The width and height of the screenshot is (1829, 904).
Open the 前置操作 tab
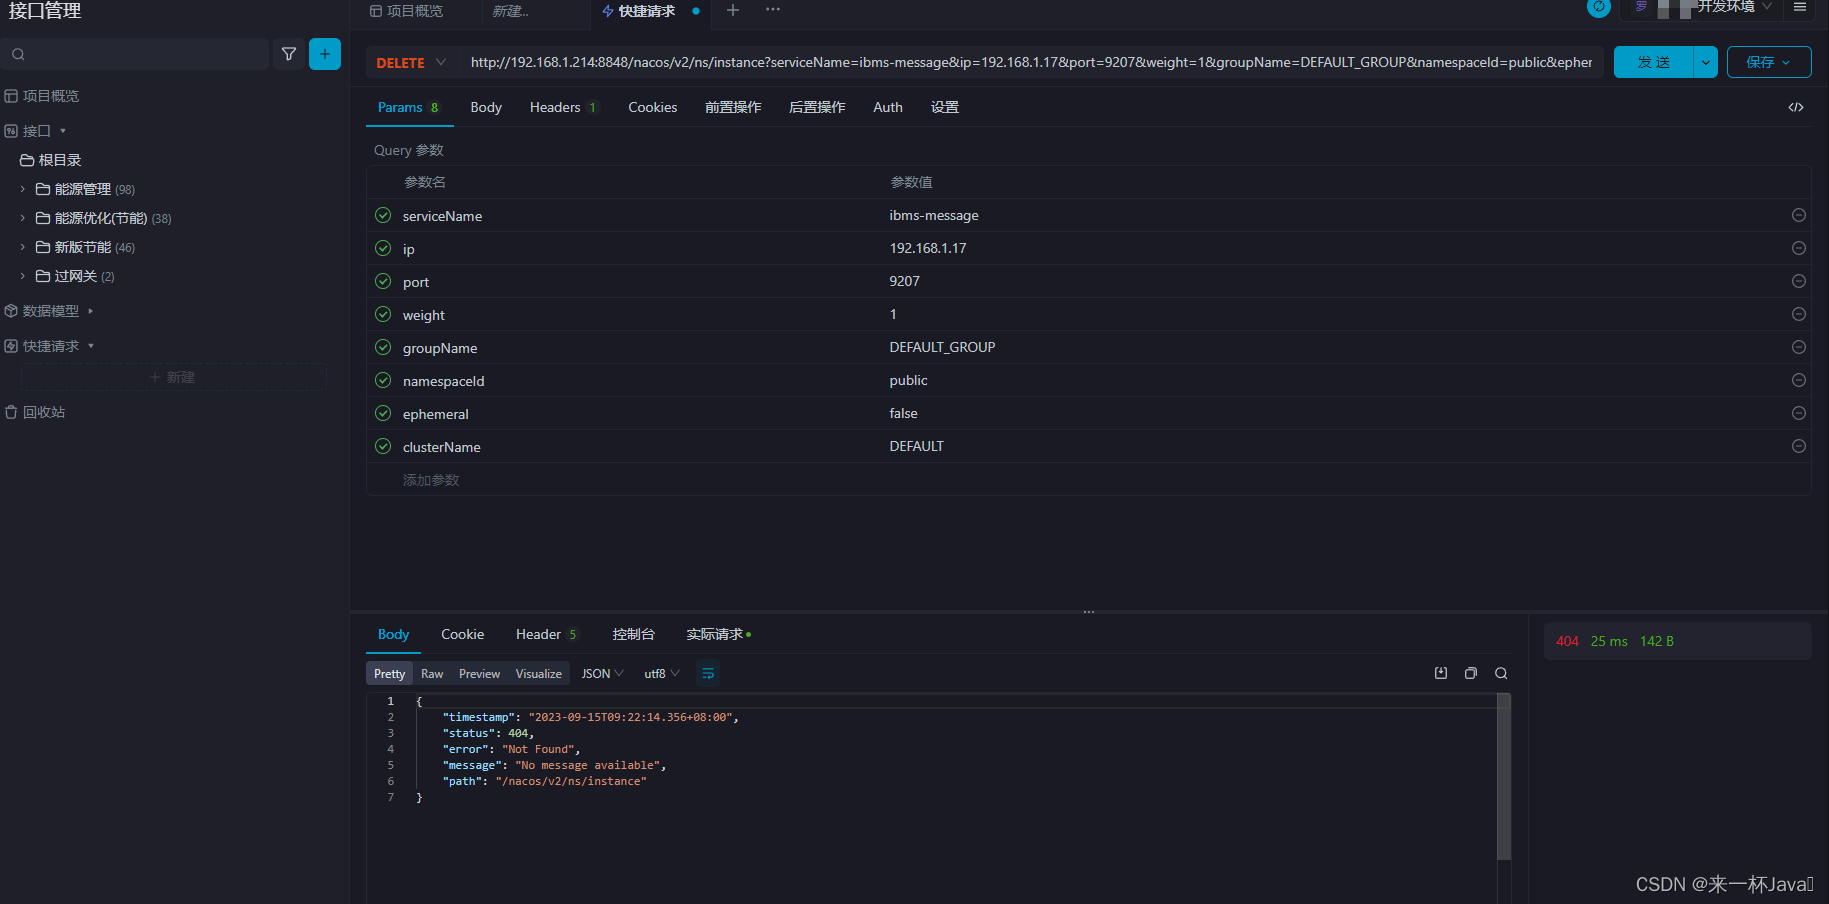click(733, 107)
